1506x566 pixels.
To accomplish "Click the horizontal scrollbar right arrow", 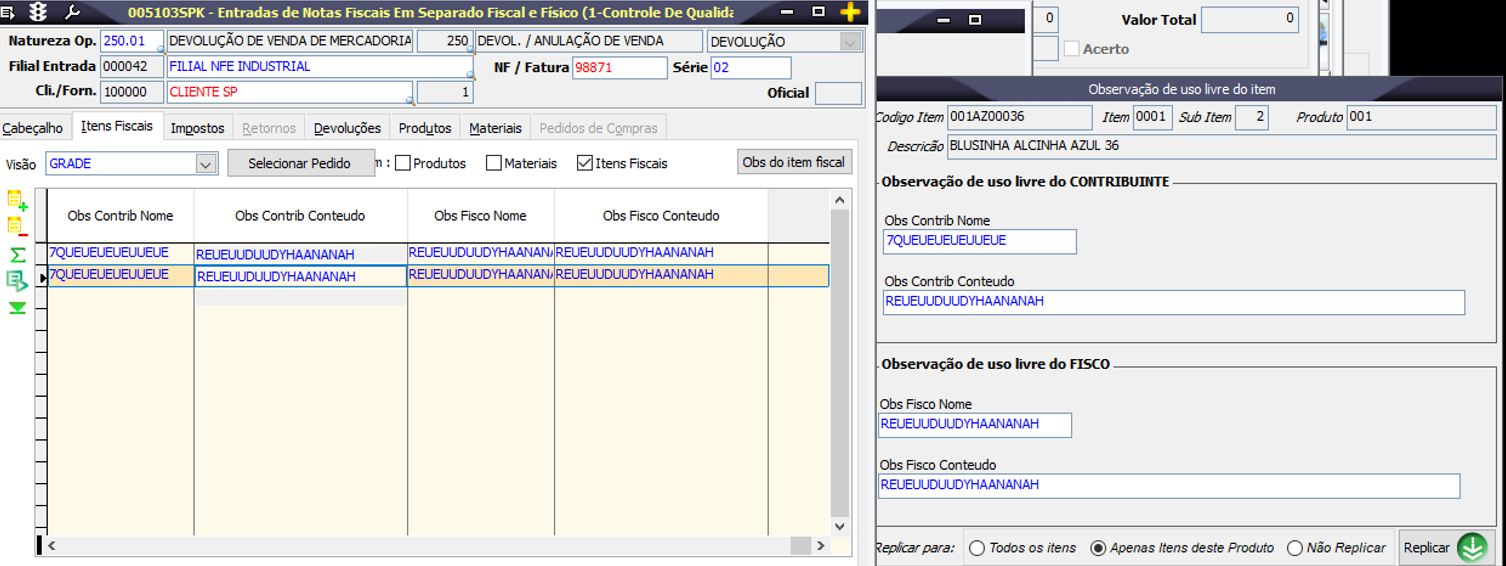I will (x=820, y=546).
